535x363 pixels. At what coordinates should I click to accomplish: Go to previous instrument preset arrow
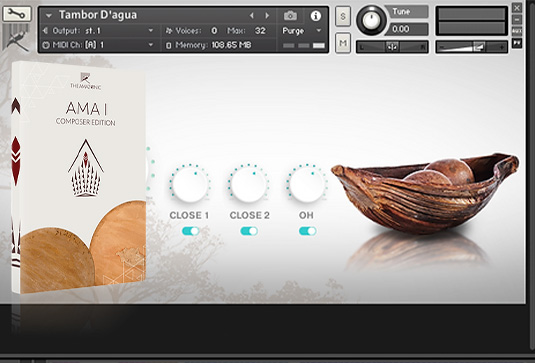tap(252, 15)
